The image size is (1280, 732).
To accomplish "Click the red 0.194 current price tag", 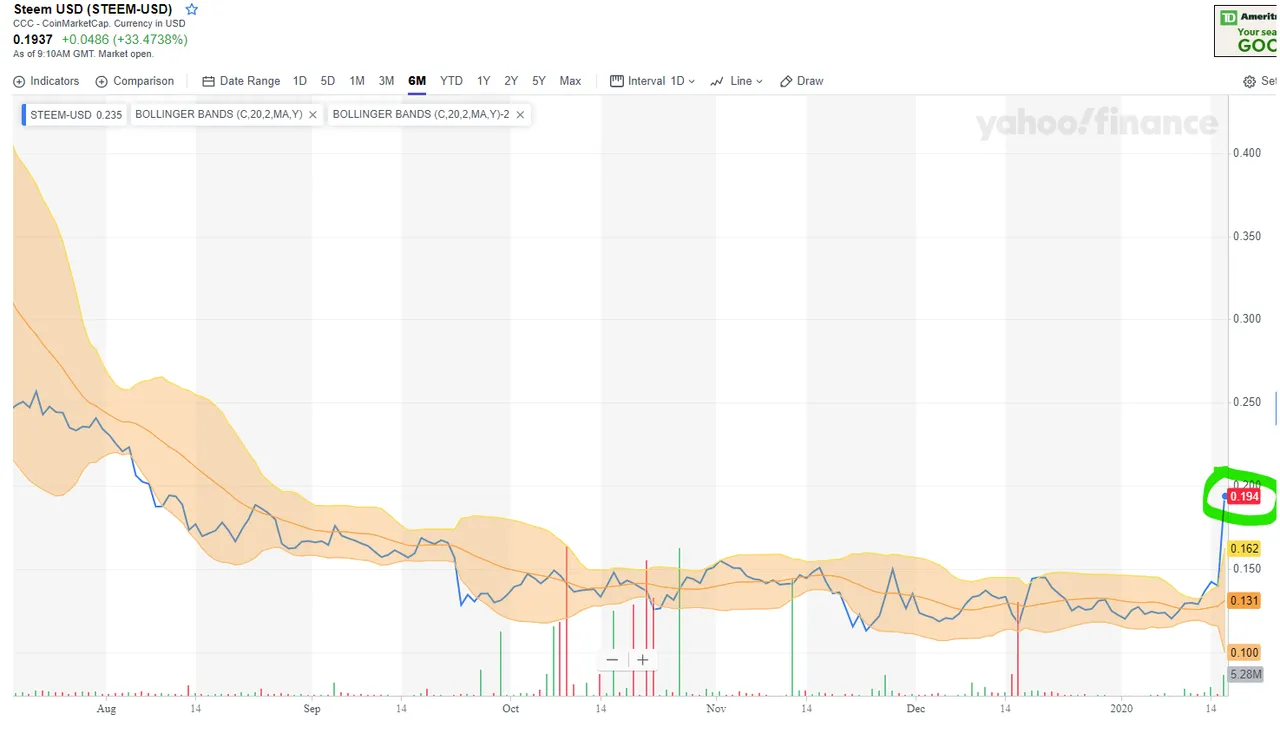I will [x=1244, y=497].
